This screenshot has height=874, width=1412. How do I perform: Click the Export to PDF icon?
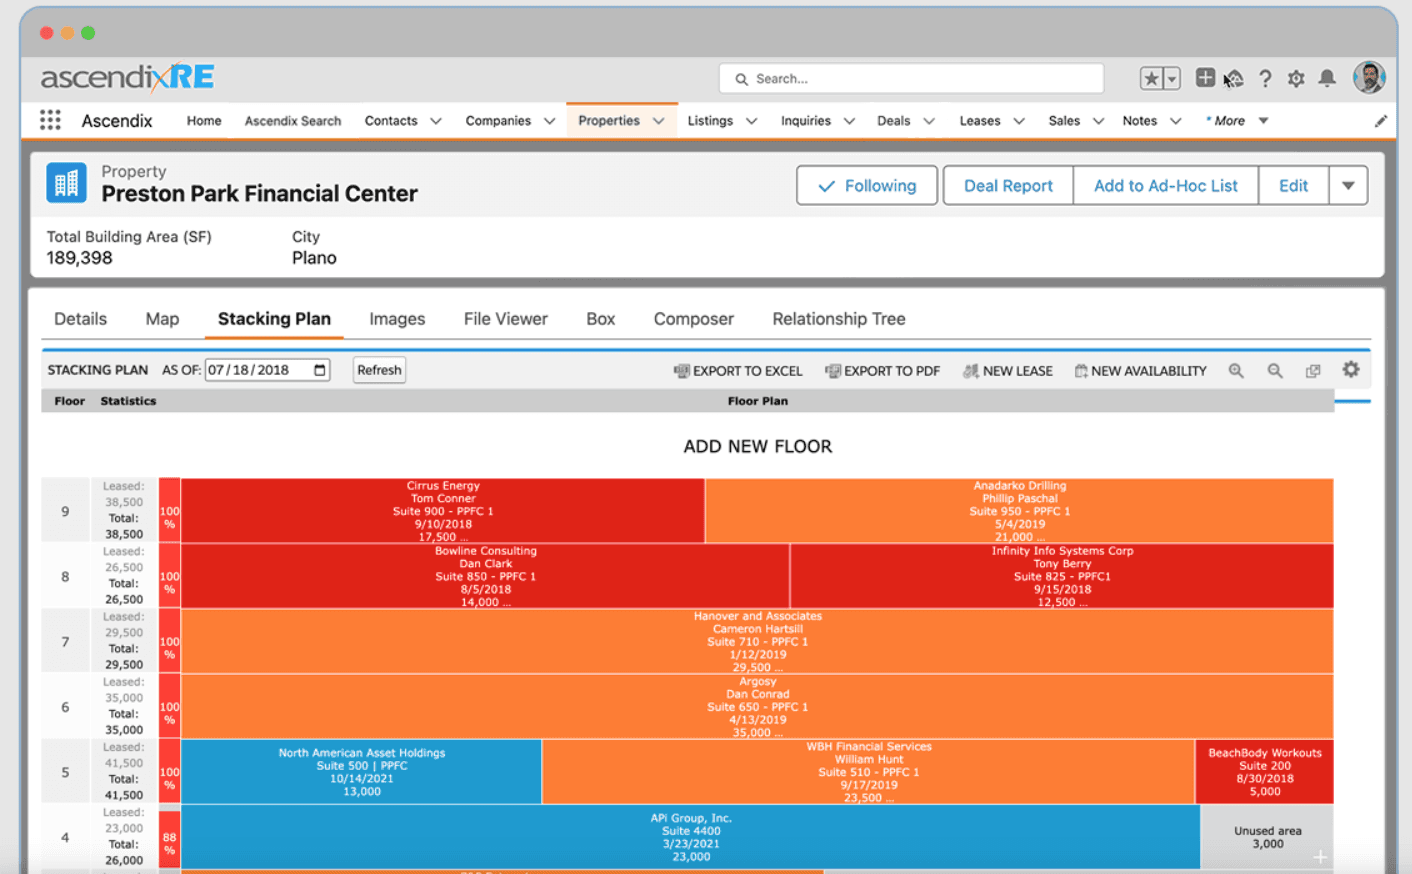833,371
